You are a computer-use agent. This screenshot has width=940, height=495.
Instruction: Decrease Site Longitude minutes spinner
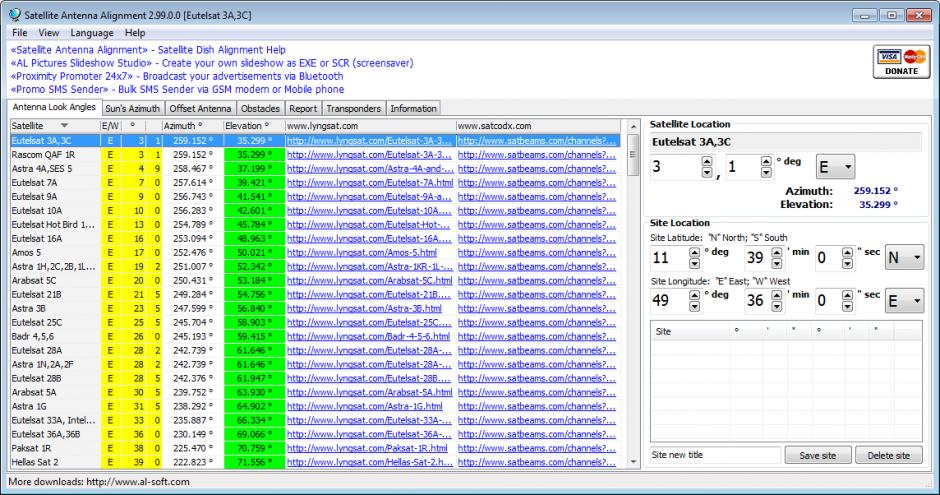point(776,306)
